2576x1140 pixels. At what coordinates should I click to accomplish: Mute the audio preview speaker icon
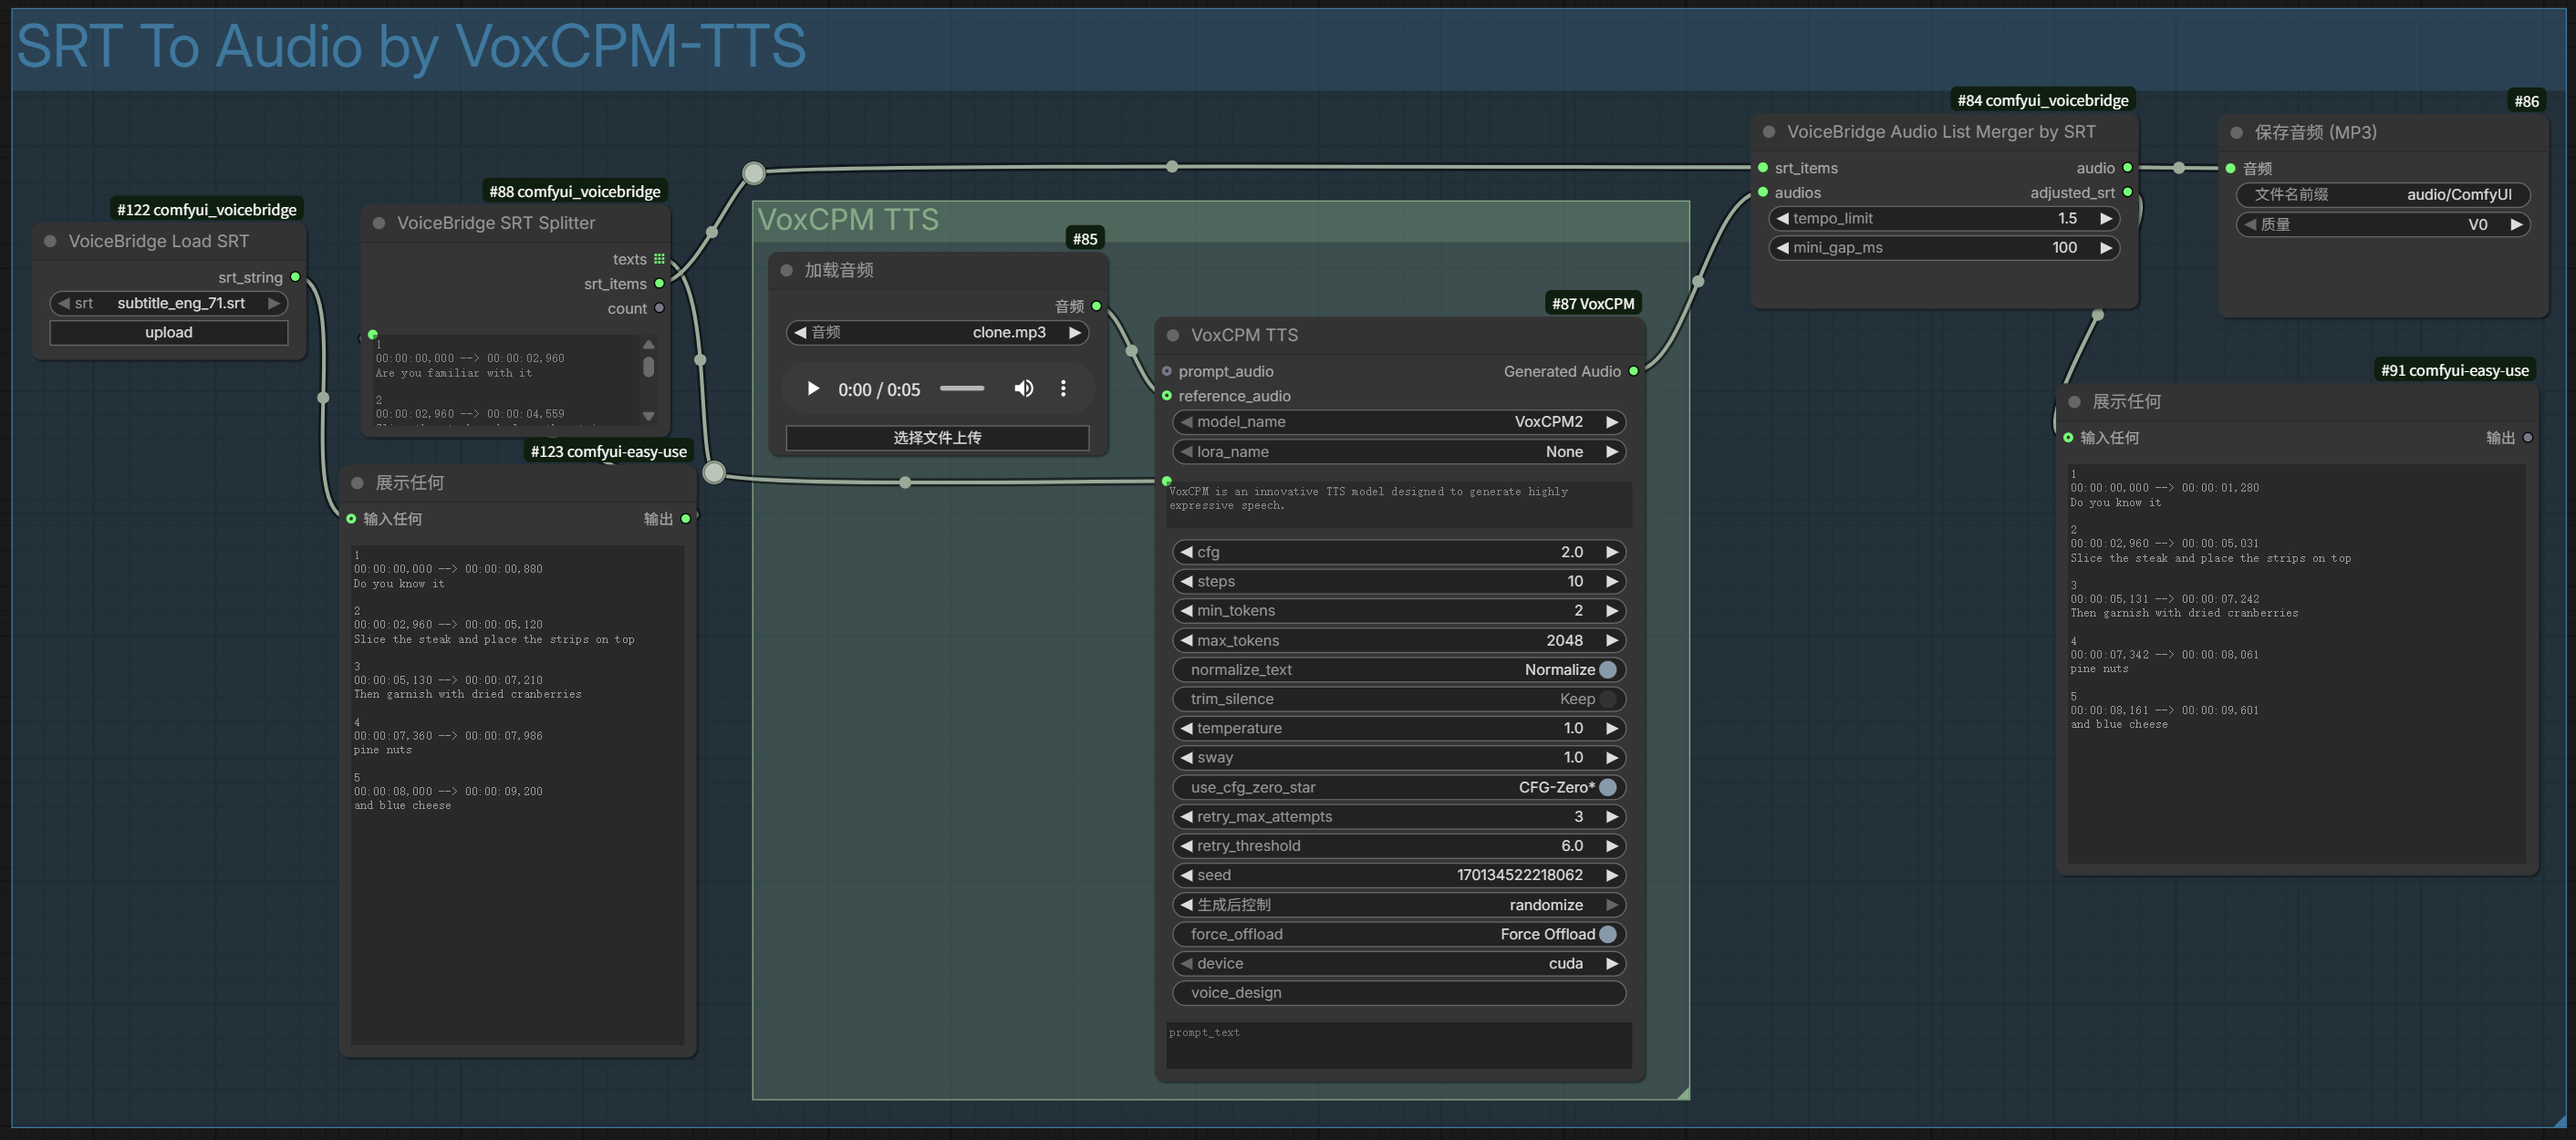[1023, 389]
